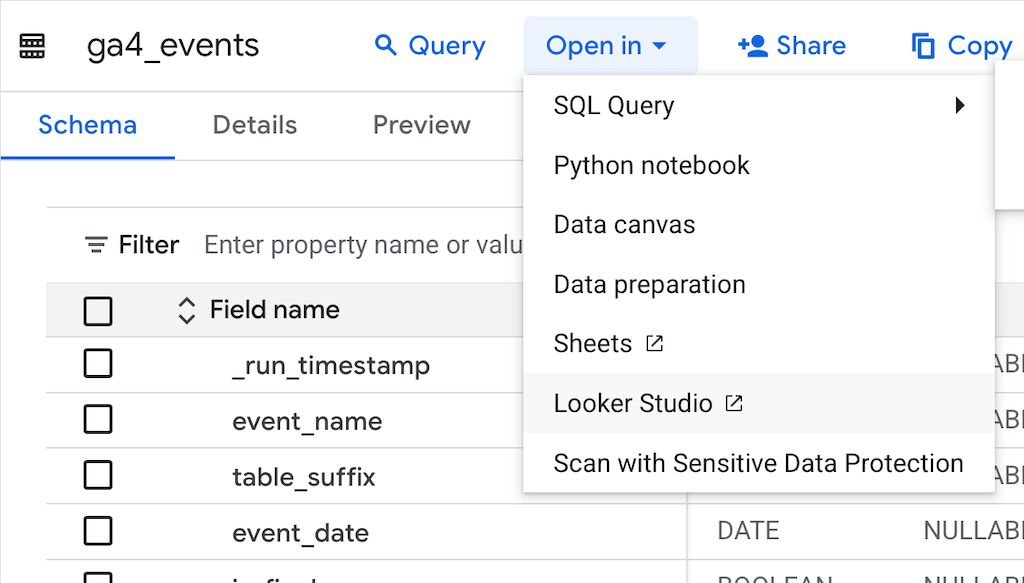Click the Filter label text
1024x583 pixels.
coord(148,245)
